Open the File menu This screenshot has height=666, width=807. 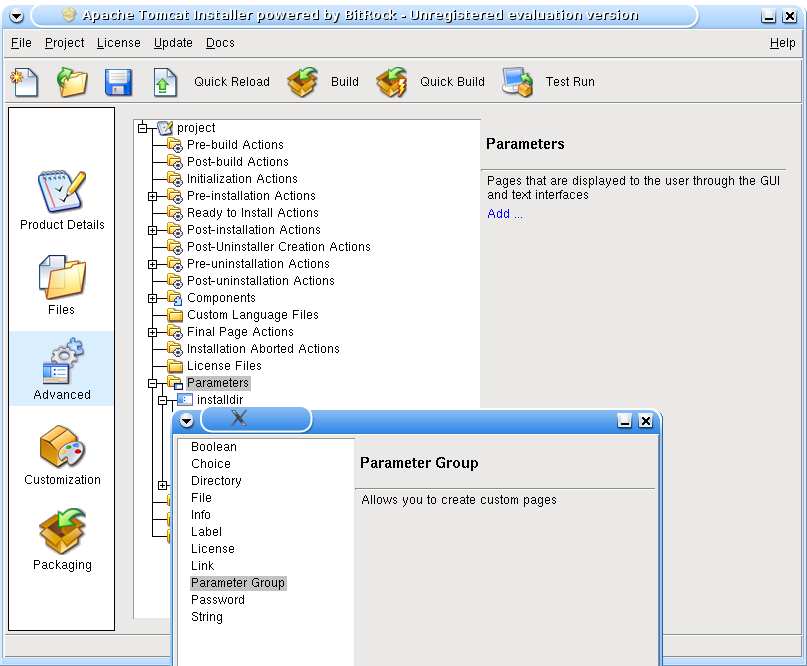click(x=21, y=43)
